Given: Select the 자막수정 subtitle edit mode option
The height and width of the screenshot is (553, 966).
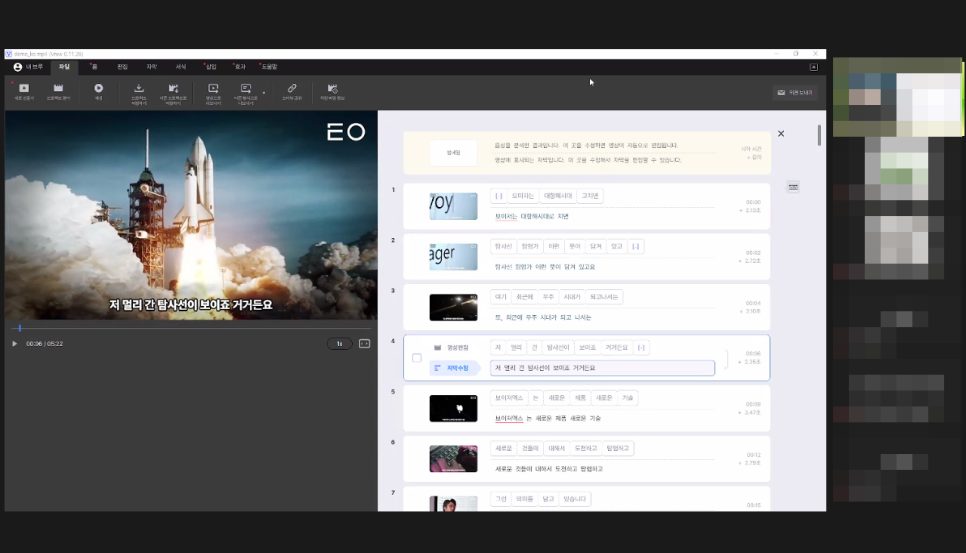Looking at the screenshot, I should [x=452, y=368].
